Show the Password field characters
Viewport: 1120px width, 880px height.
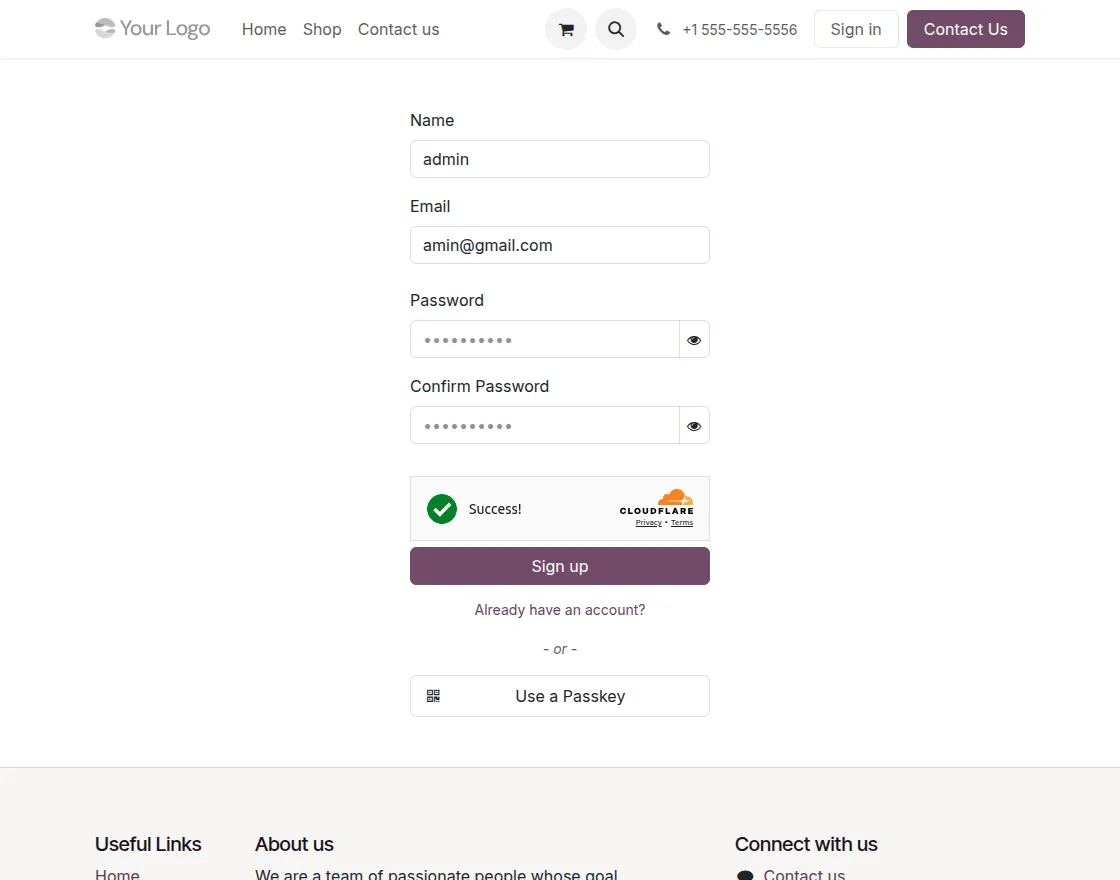coord(694,340)
